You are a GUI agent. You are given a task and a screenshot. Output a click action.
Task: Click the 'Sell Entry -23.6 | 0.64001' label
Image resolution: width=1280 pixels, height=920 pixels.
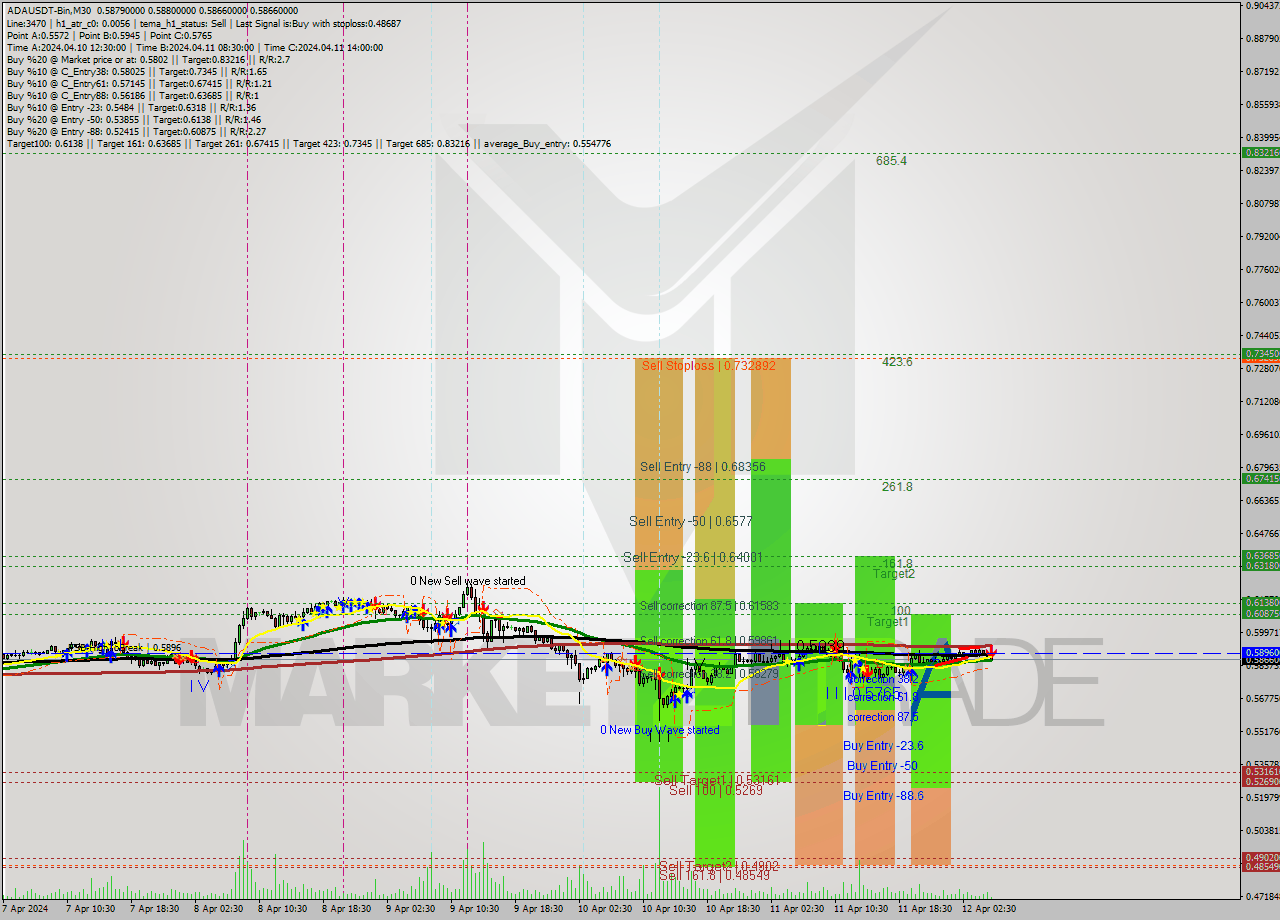pos(693,557)
